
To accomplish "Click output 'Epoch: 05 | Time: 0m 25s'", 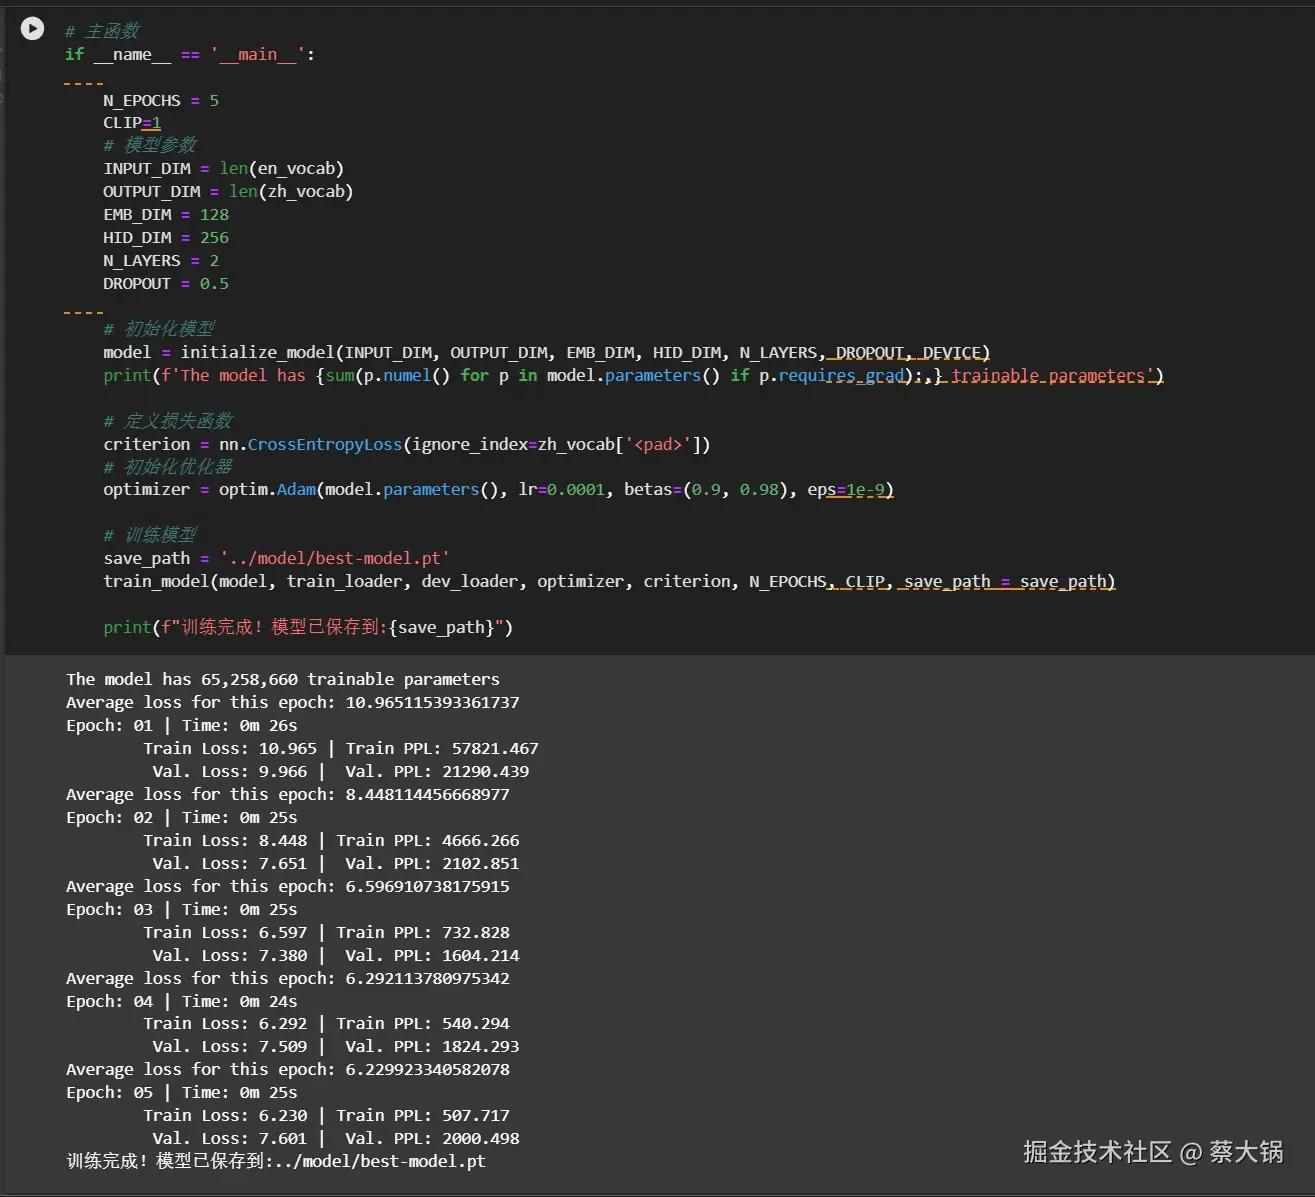I will point(182,1093).
